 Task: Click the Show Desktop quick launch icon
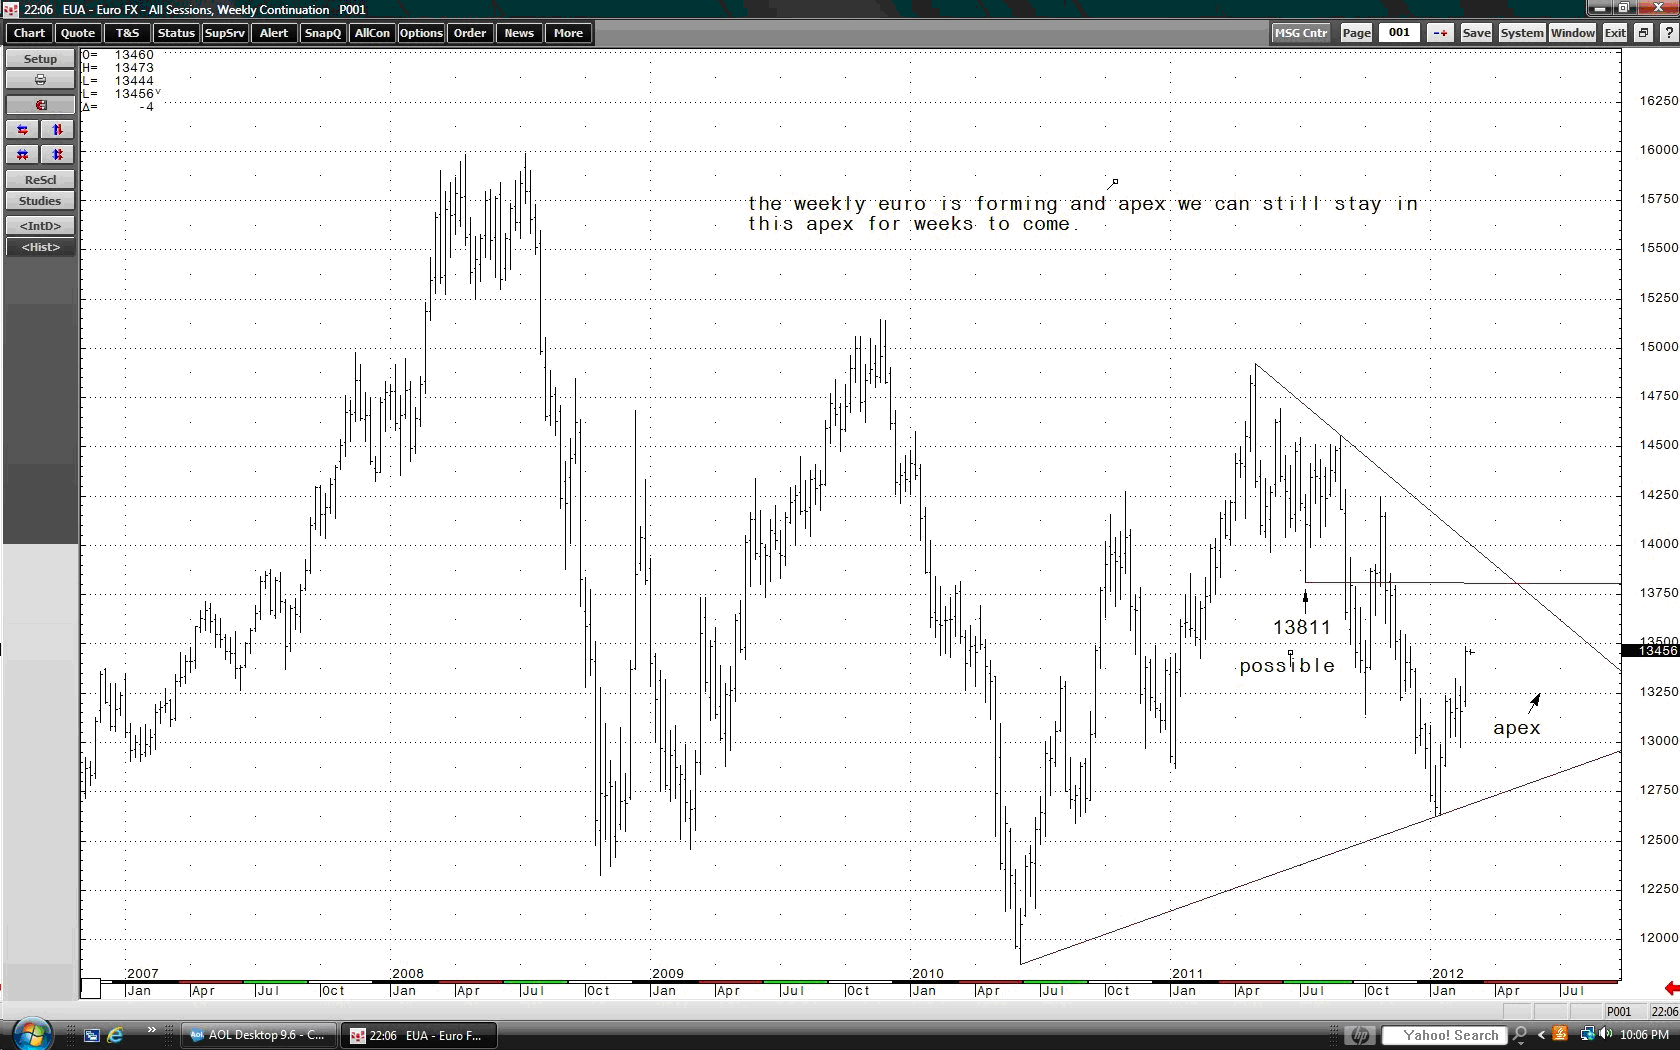coord(92,1035)
